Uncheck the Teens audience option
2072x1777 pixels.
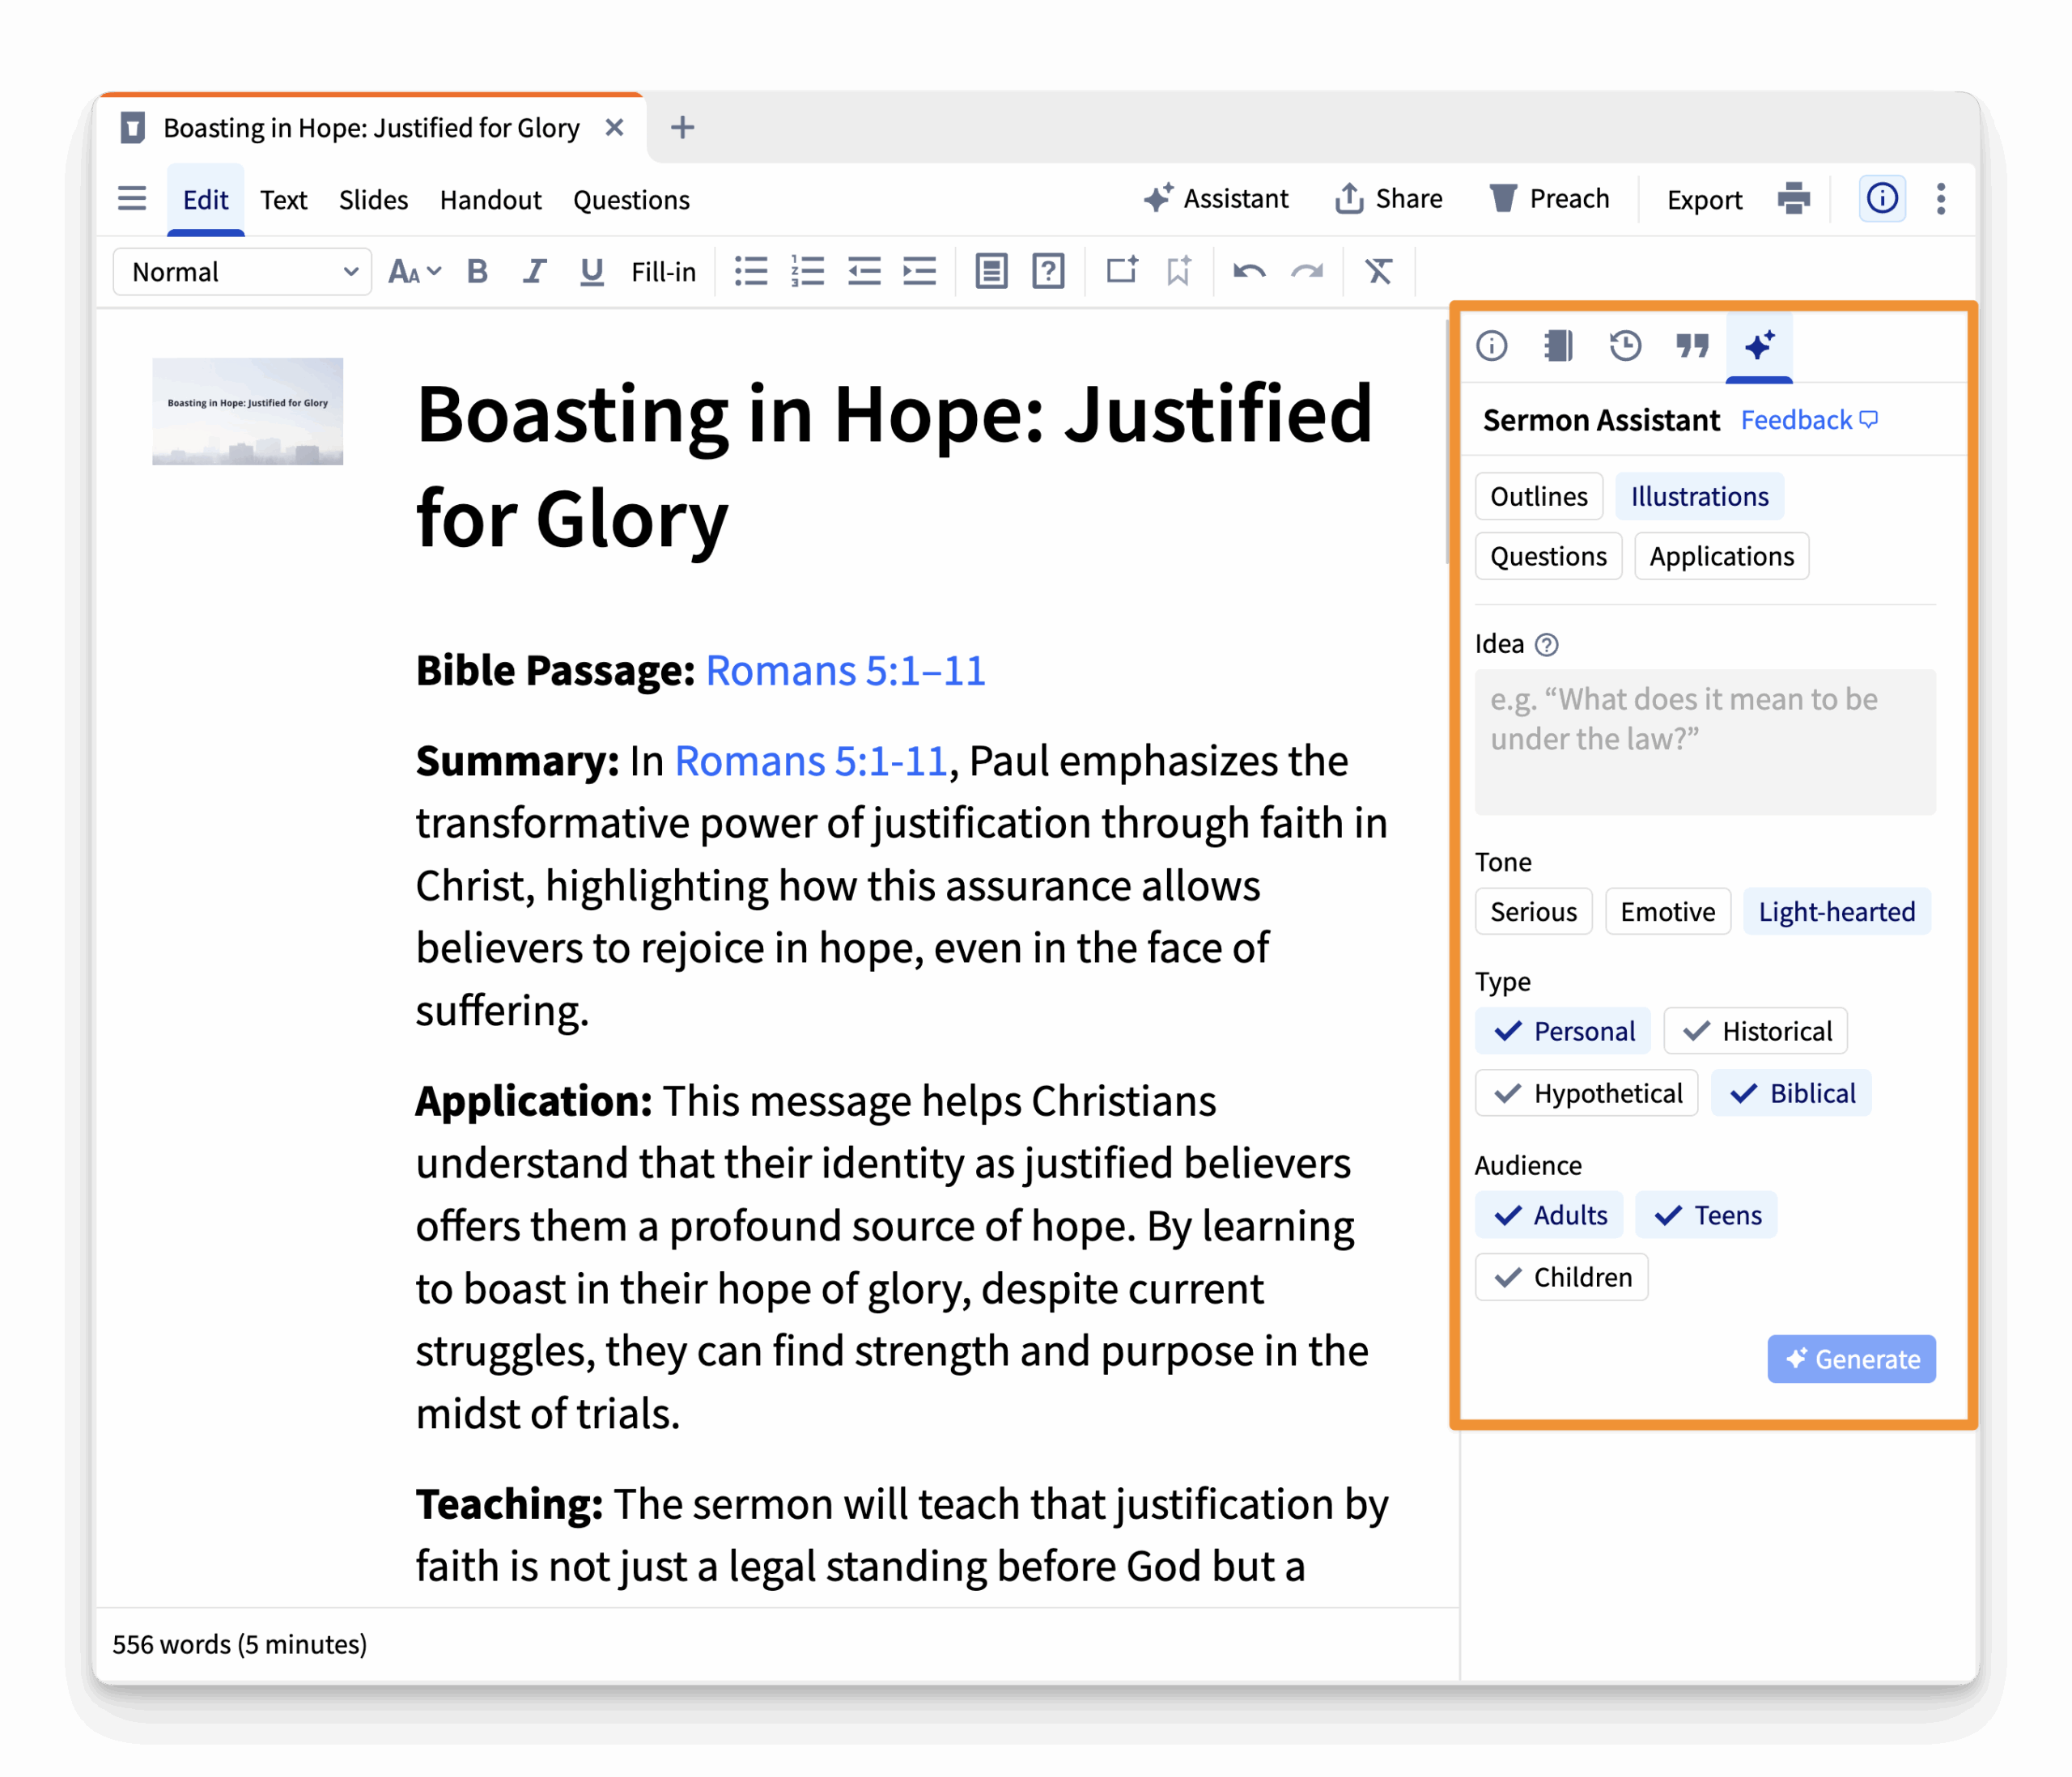click(x=1706, y=1215)
